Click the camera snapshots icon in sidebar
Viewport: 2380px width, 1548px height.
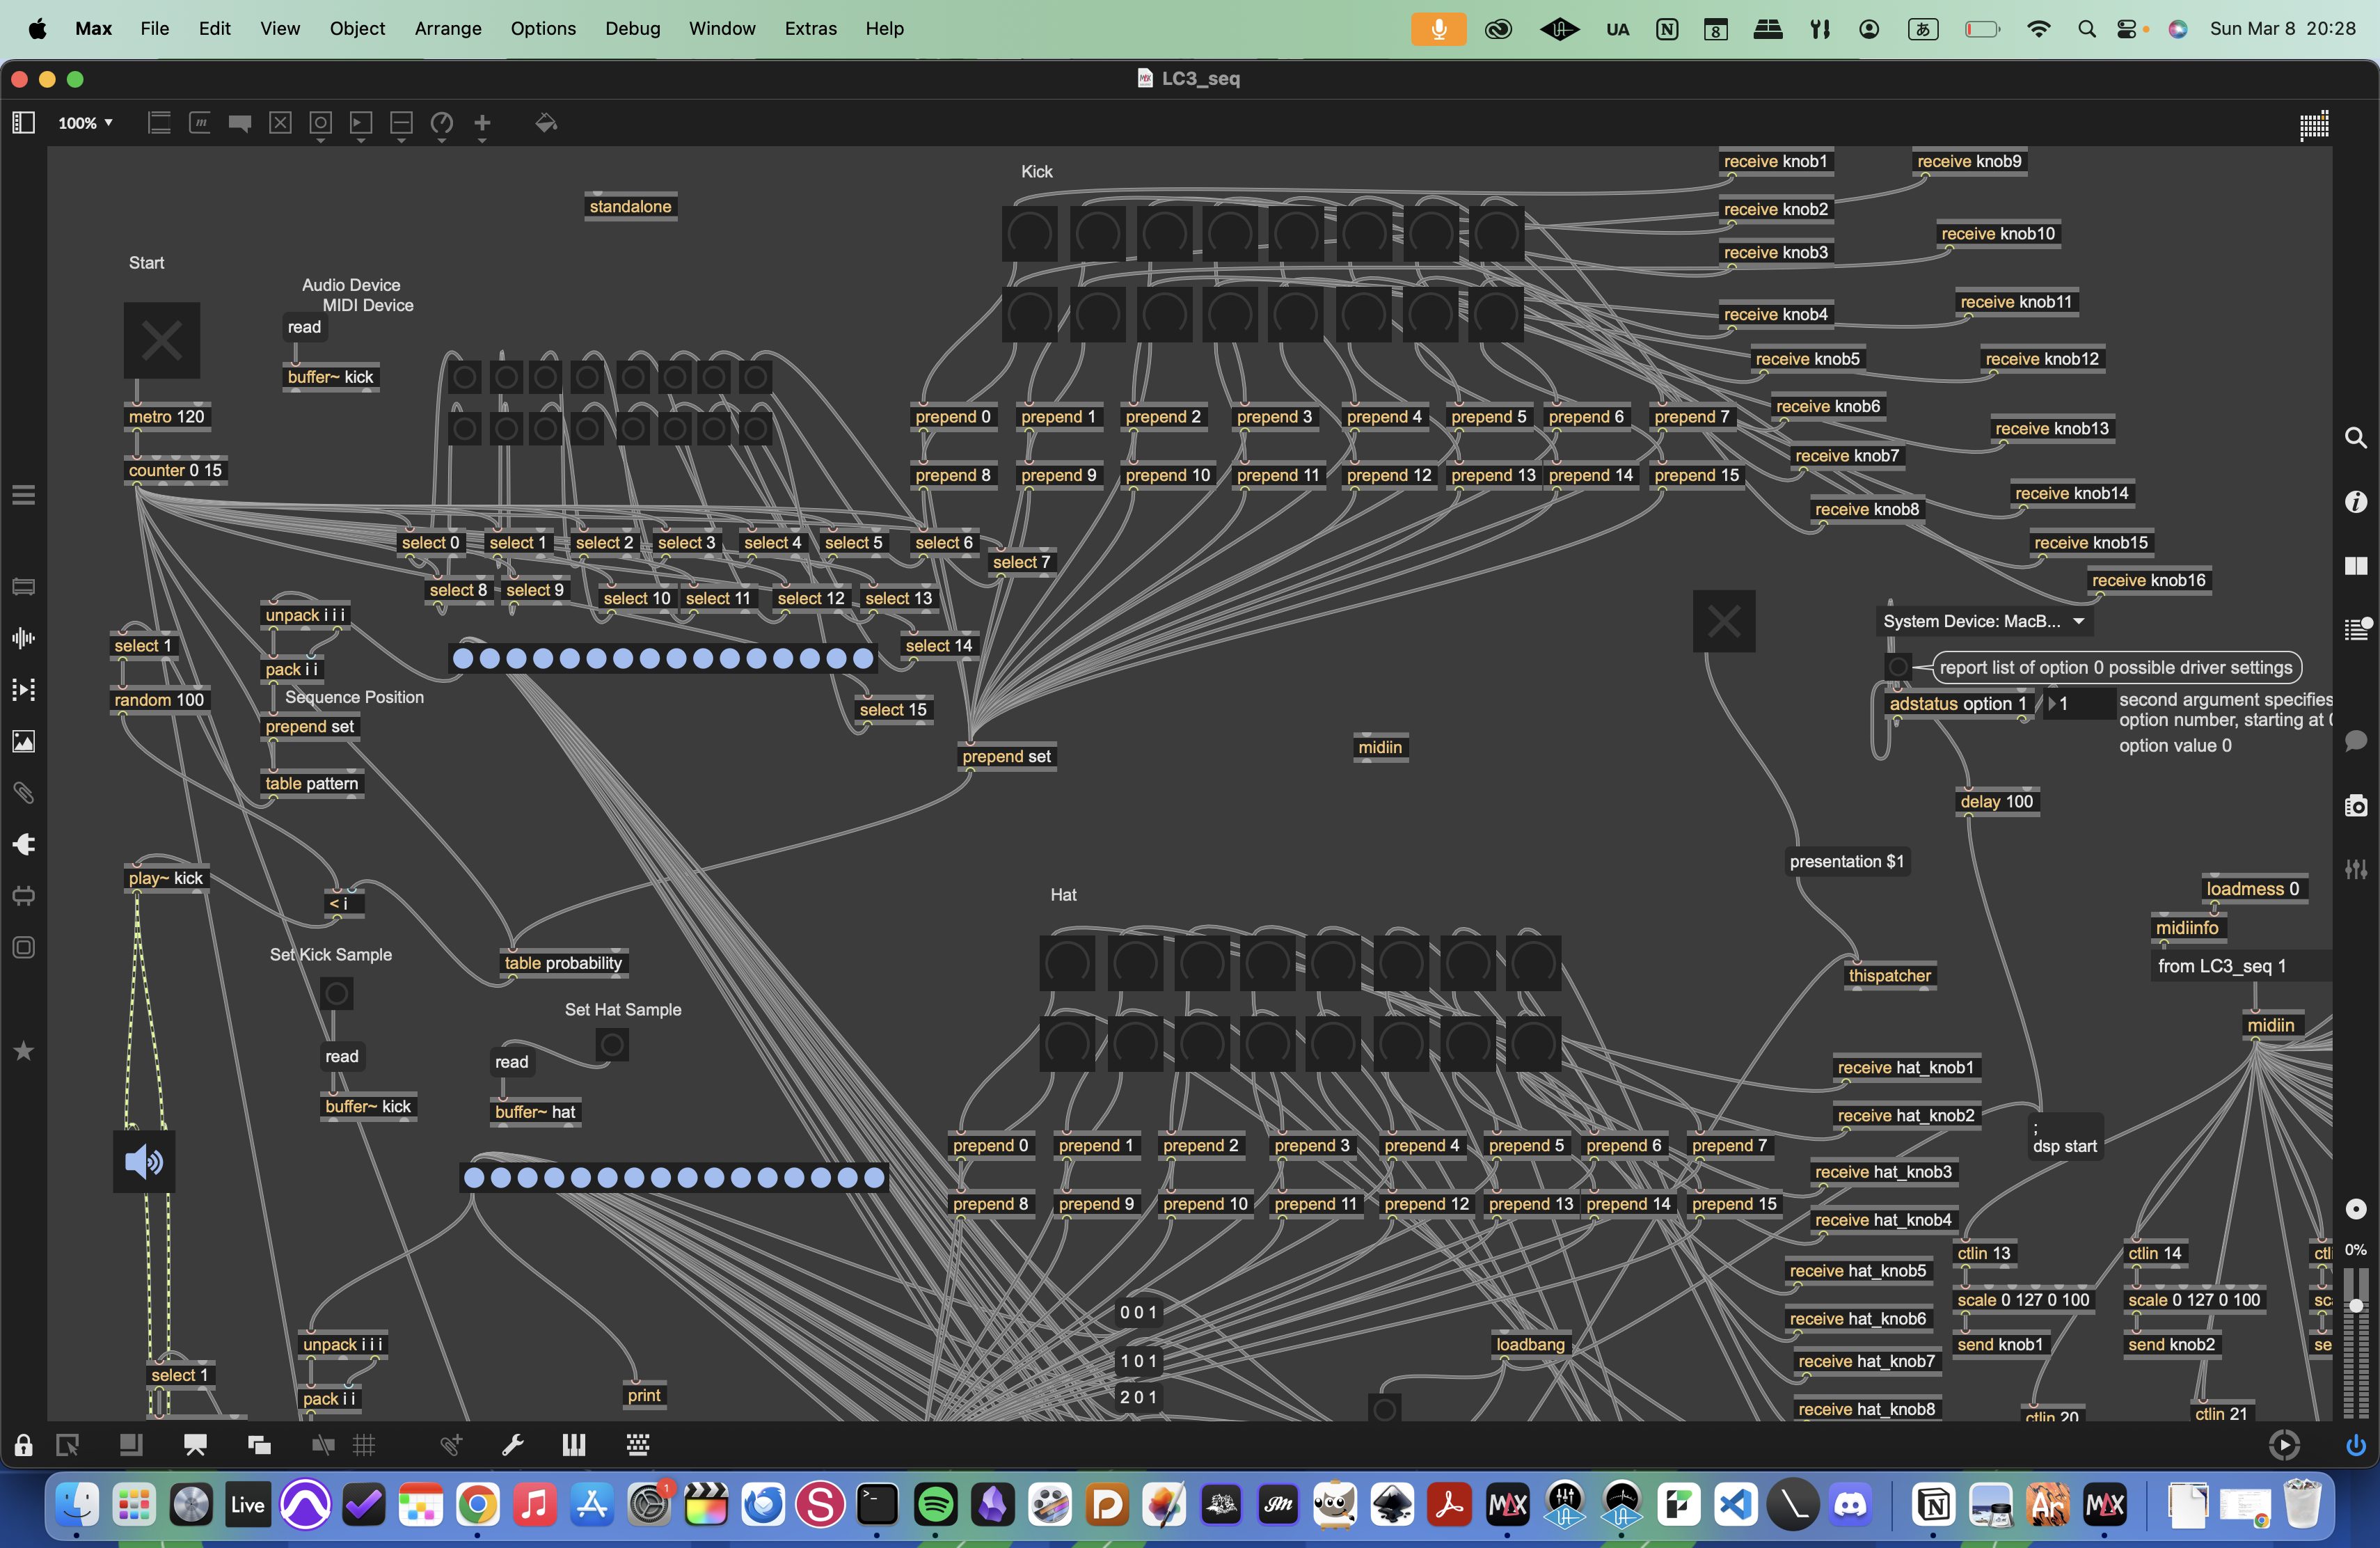2356,806
